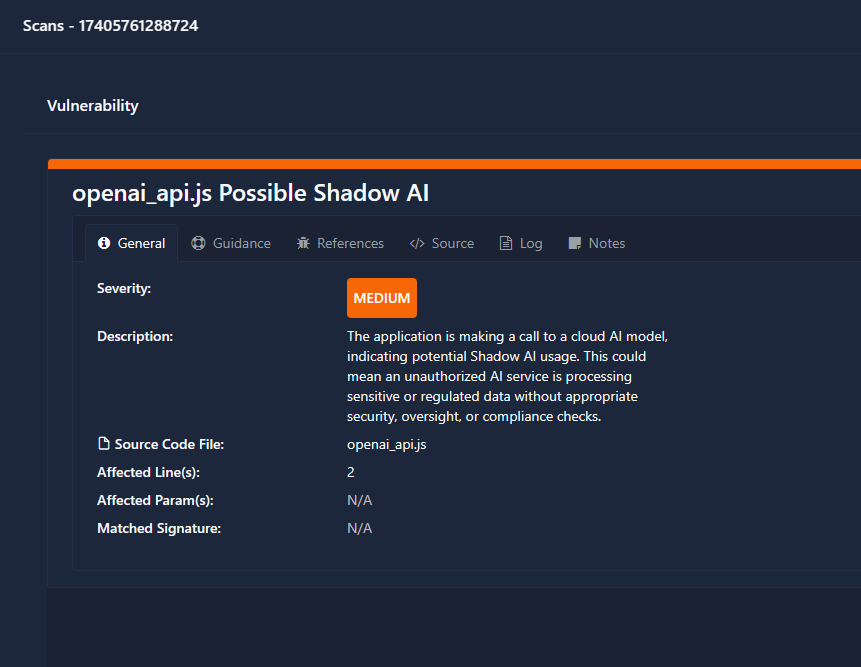The height and width of the screenshot is (667, 861).
Task: Click the 'Source Code File:' label
Action: (x=169, y=444)
